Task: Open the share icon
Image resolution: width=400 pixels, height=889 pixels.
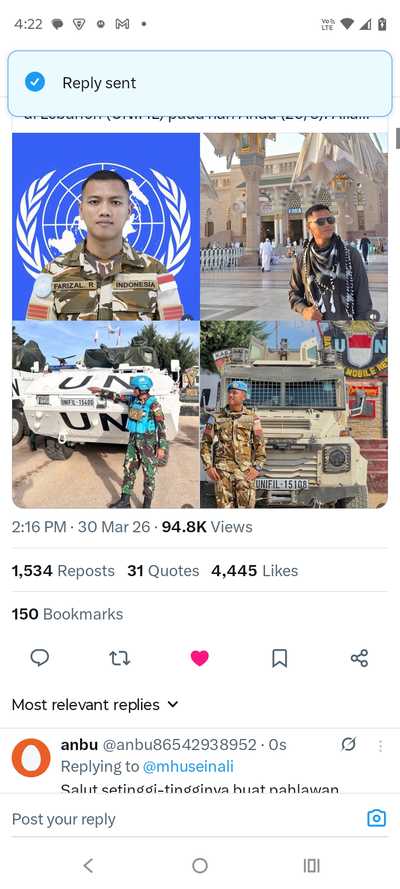Action: (x=359, y=658)
